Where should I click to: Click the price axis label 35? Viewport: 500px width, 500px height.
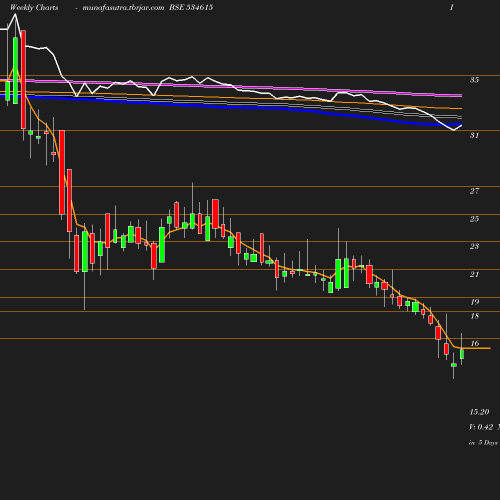click(x=474, y=80)
